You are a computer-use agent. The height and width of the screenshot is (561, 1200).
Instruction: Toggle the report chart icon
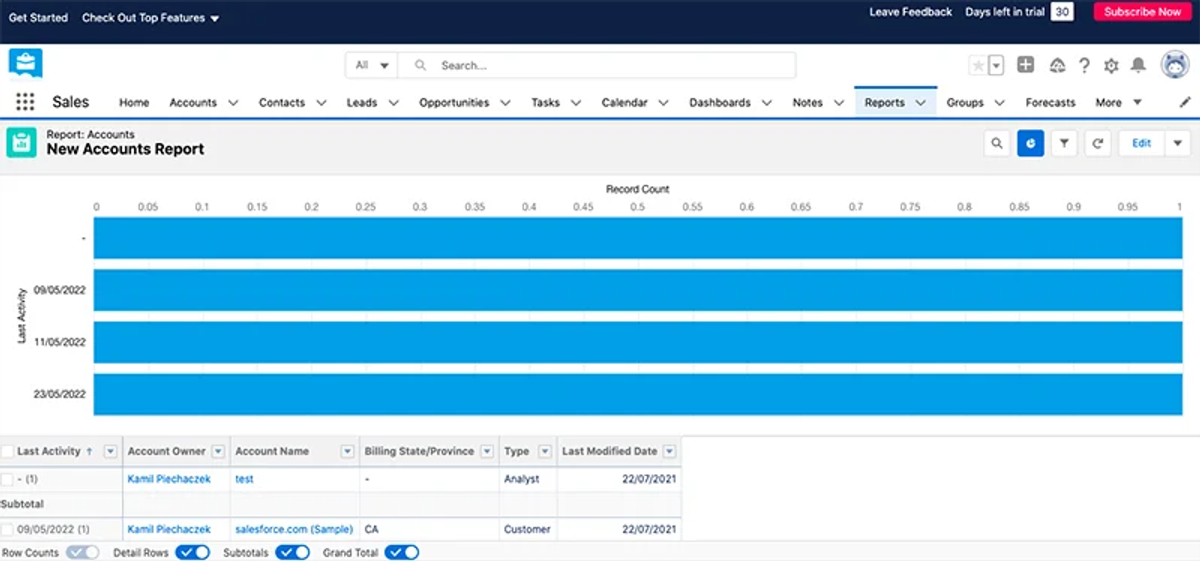pyautogui.click(x=1031, y=143)
